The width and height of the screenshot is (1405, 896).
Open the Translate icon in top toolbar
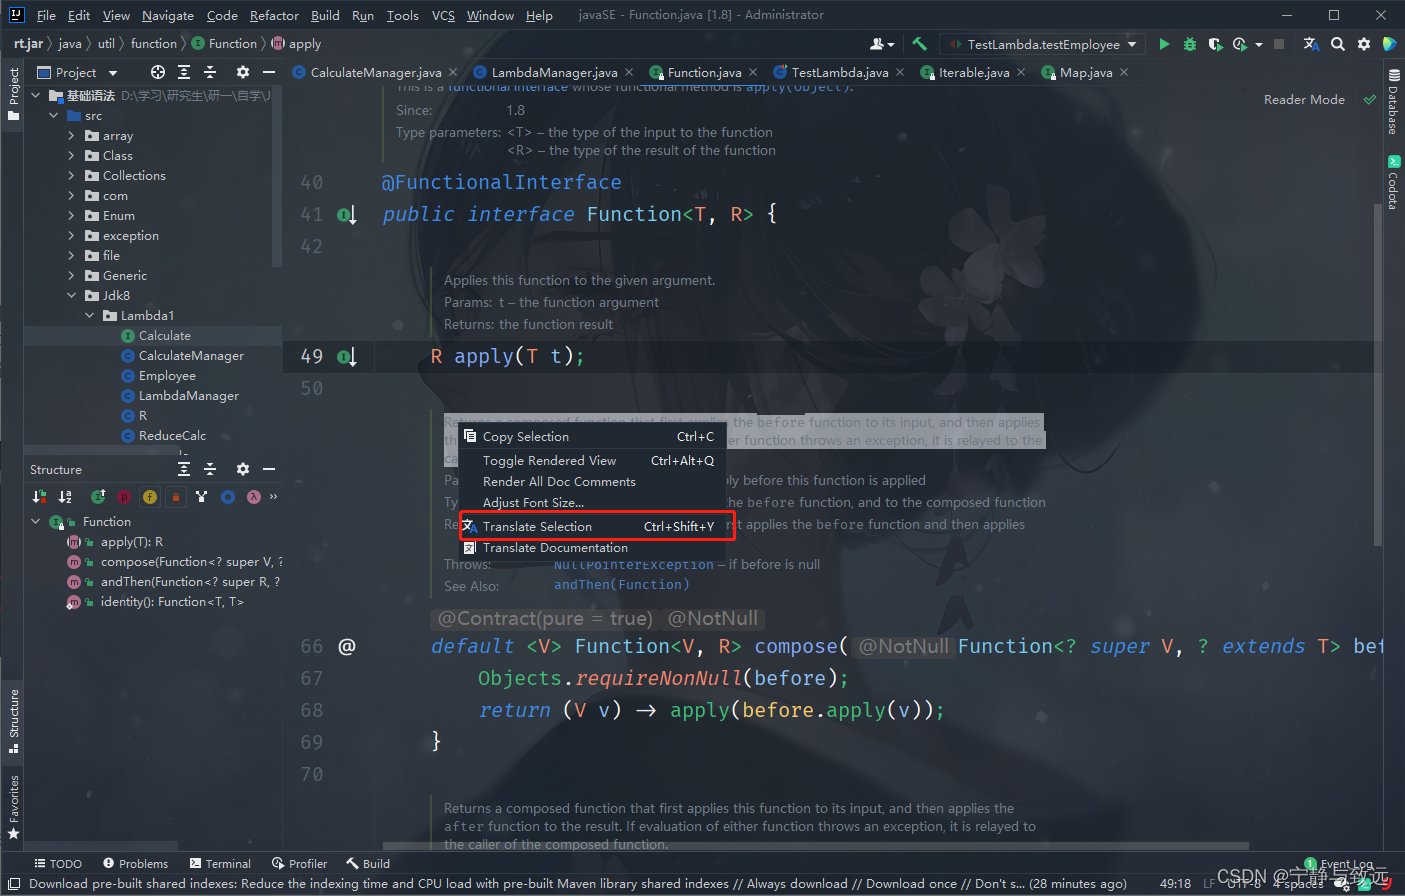click(1311, 44)
